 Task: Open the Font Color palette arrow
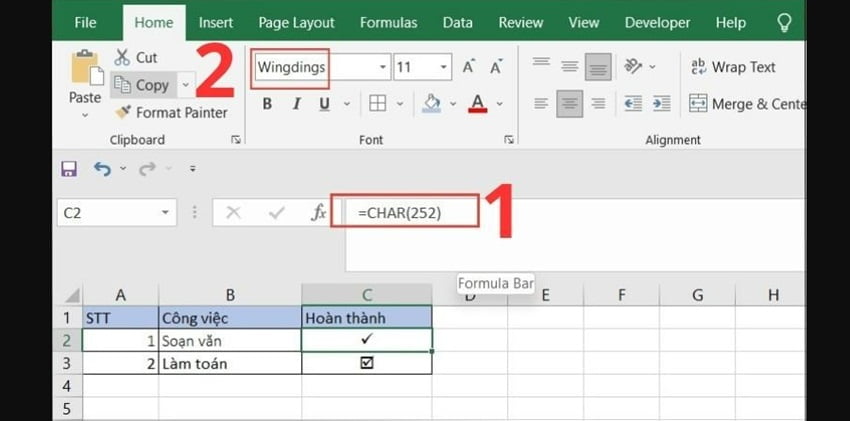500,103
